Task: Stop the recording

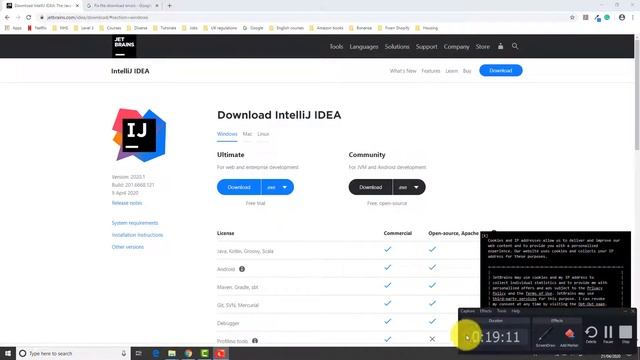Action: pos(625,335)
